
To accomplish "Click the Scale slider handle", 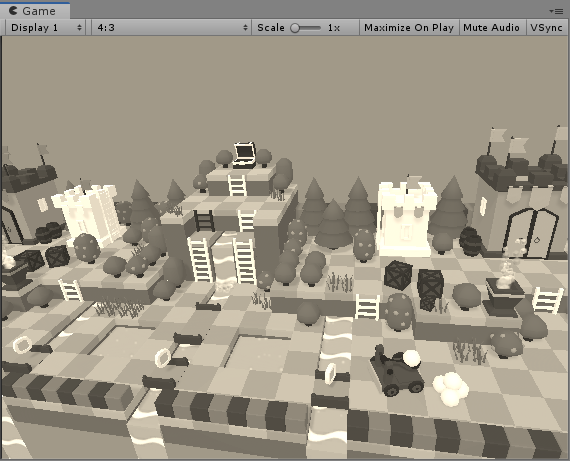I will pyautogui.click(x=295, y=28).
